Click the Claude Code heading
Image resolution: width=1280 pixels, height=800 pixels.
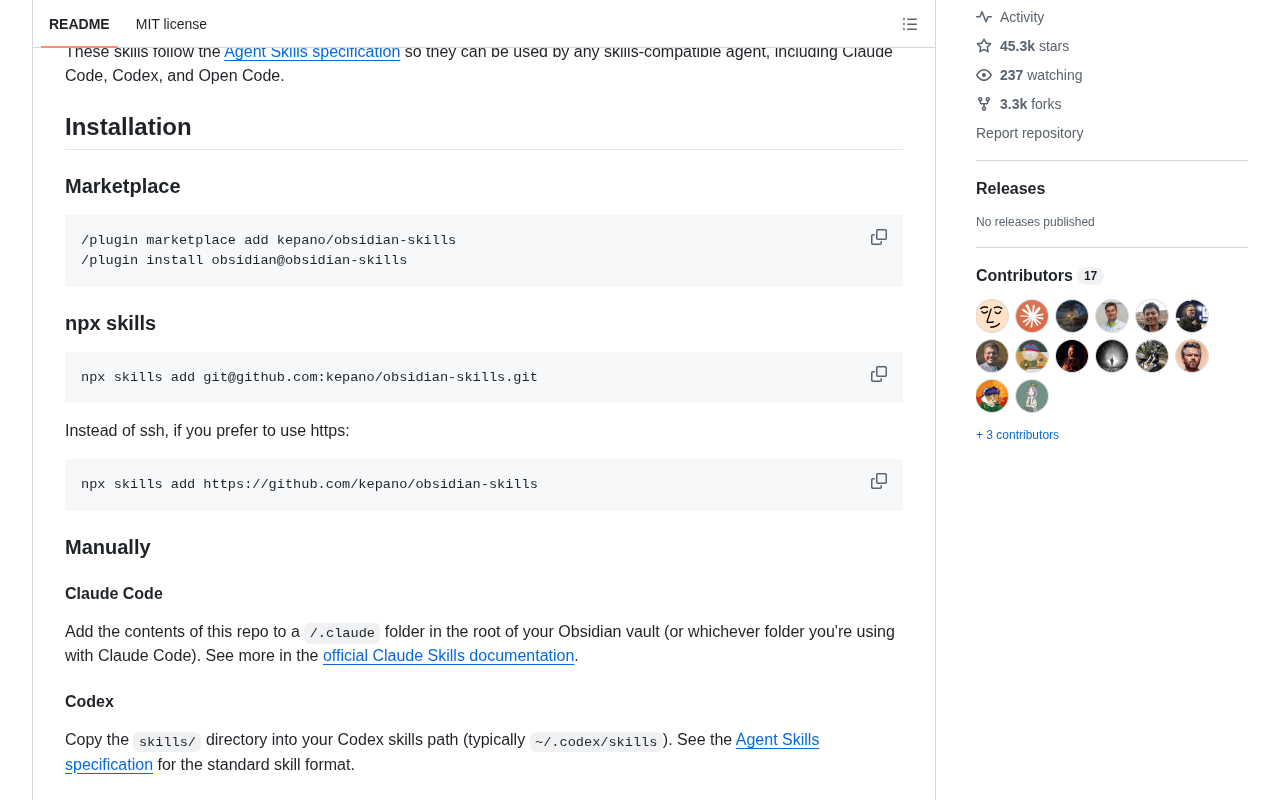[114, 594]
